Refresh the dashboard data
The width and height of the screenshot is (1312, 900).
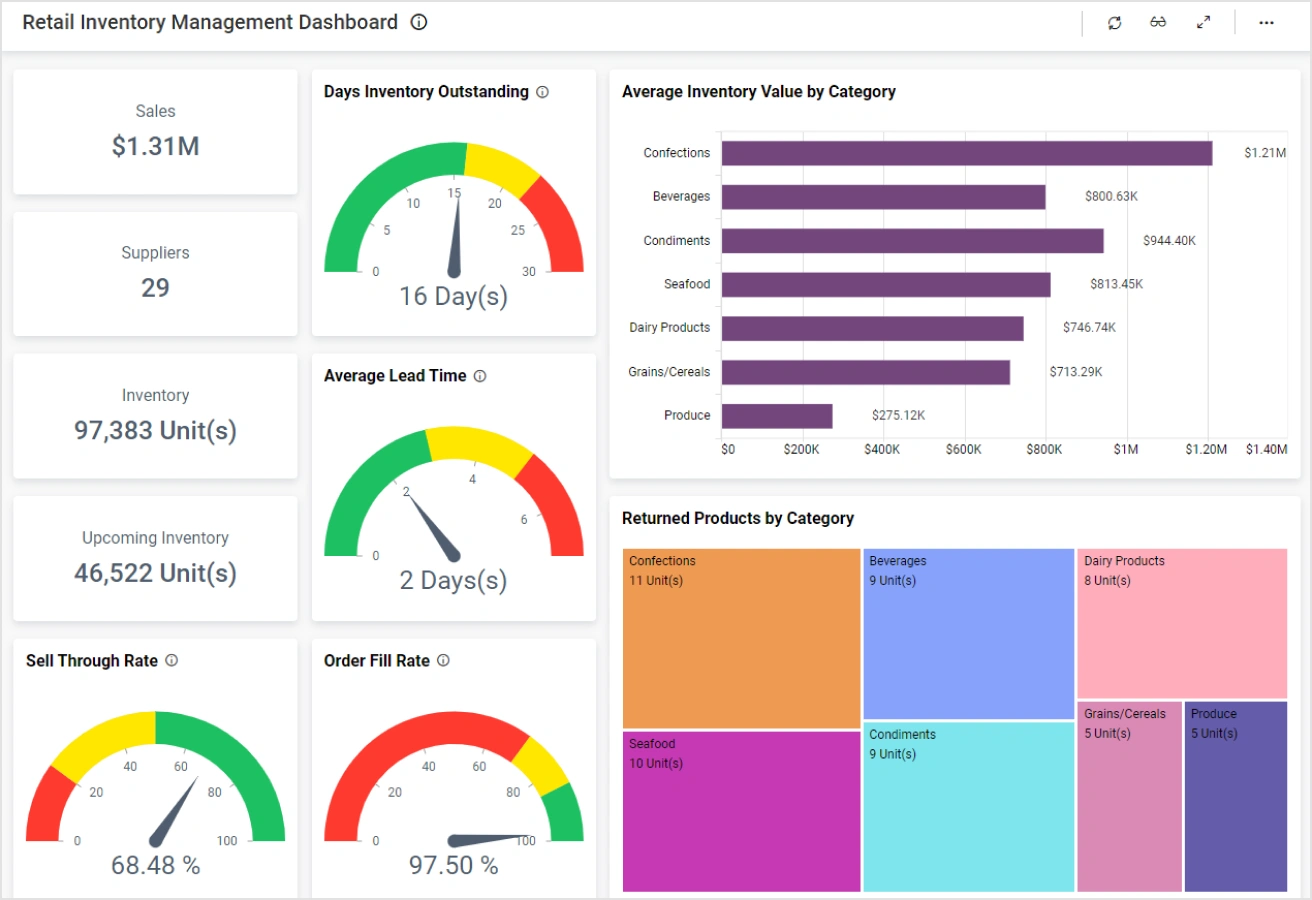coord(1114,23)
